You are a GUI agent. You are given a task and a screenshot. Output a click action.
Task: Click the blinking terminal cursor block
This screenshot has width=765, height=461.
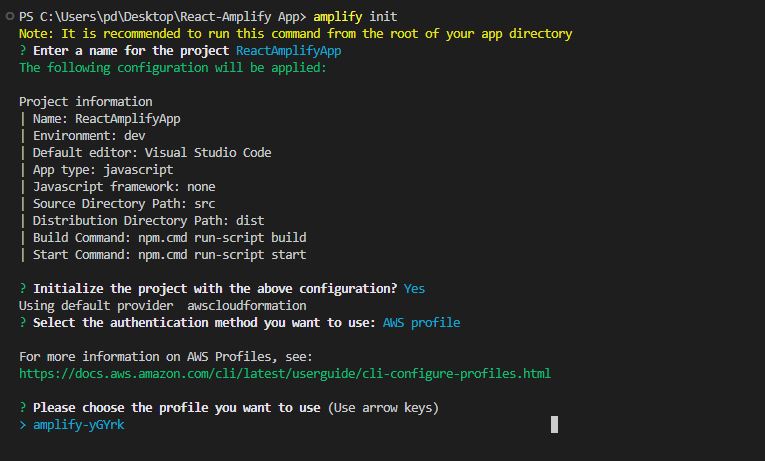[x=554, y=425]
